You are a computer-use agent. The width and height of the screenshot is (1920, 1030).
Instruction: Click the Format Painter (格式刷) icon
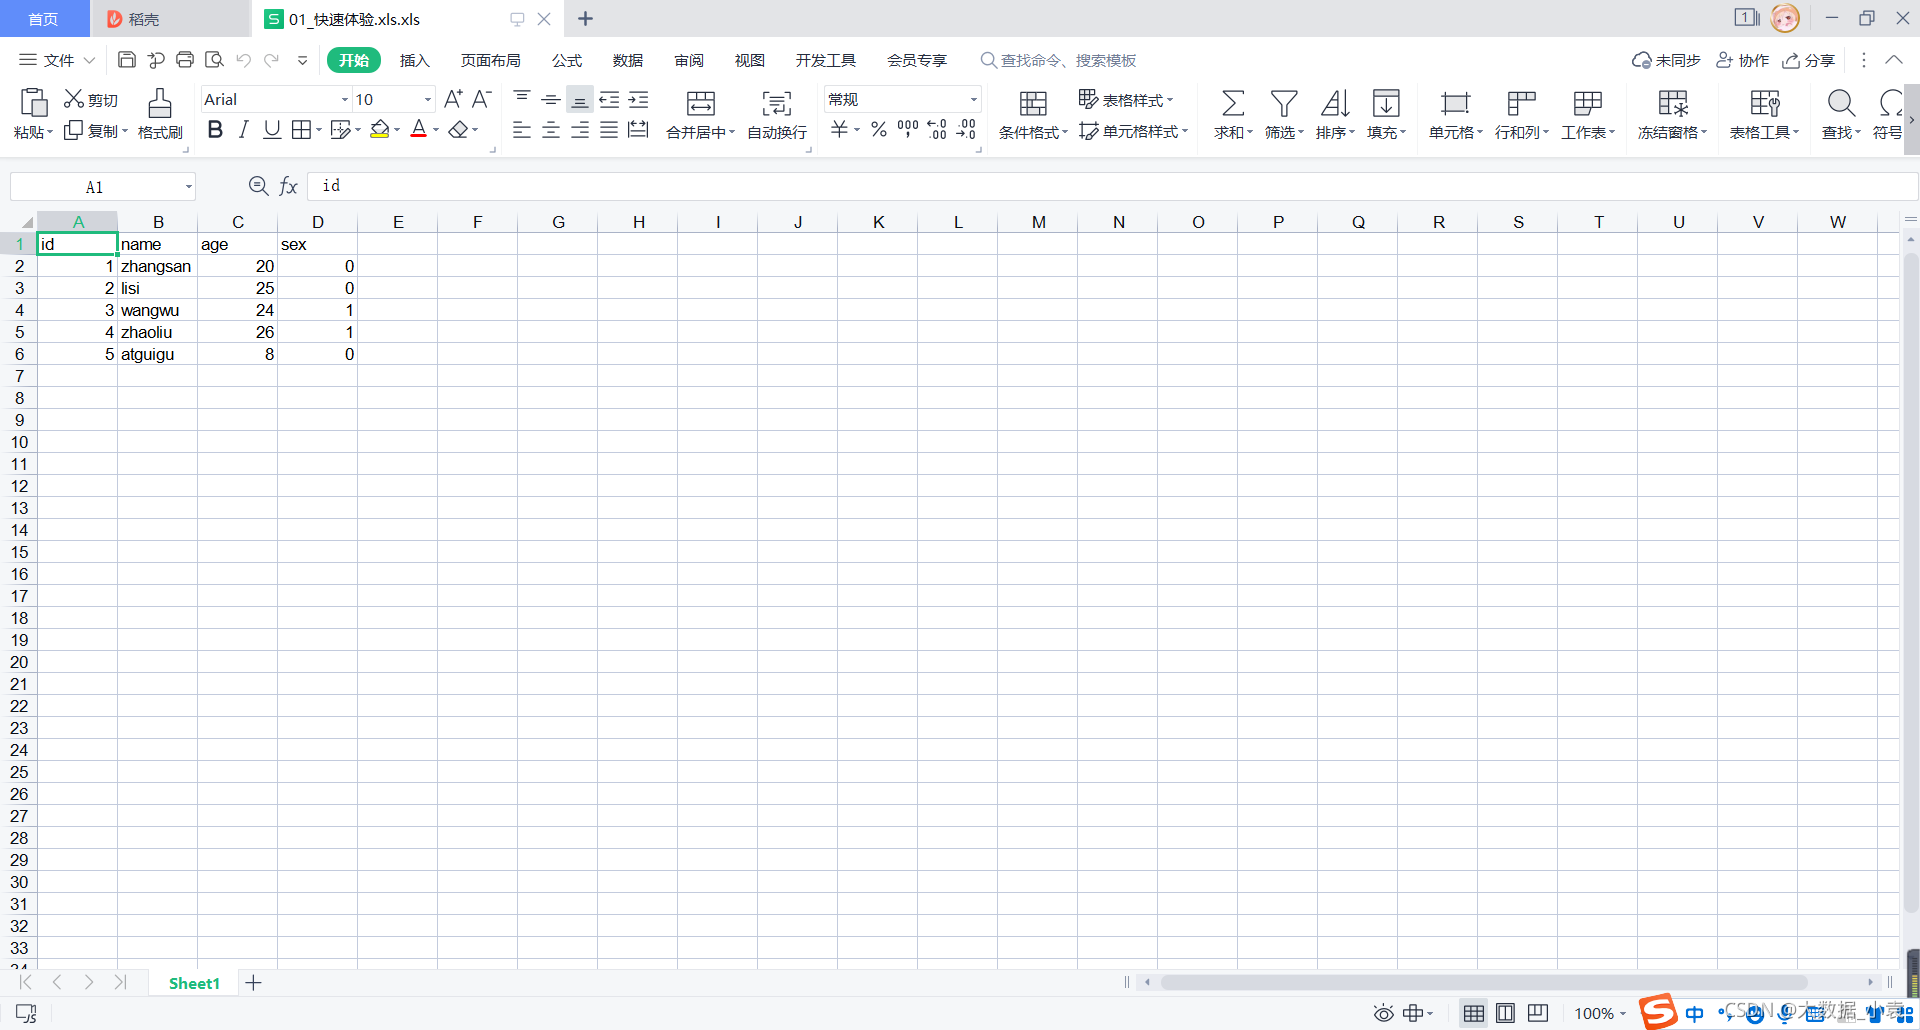click(x=160, y=103)
